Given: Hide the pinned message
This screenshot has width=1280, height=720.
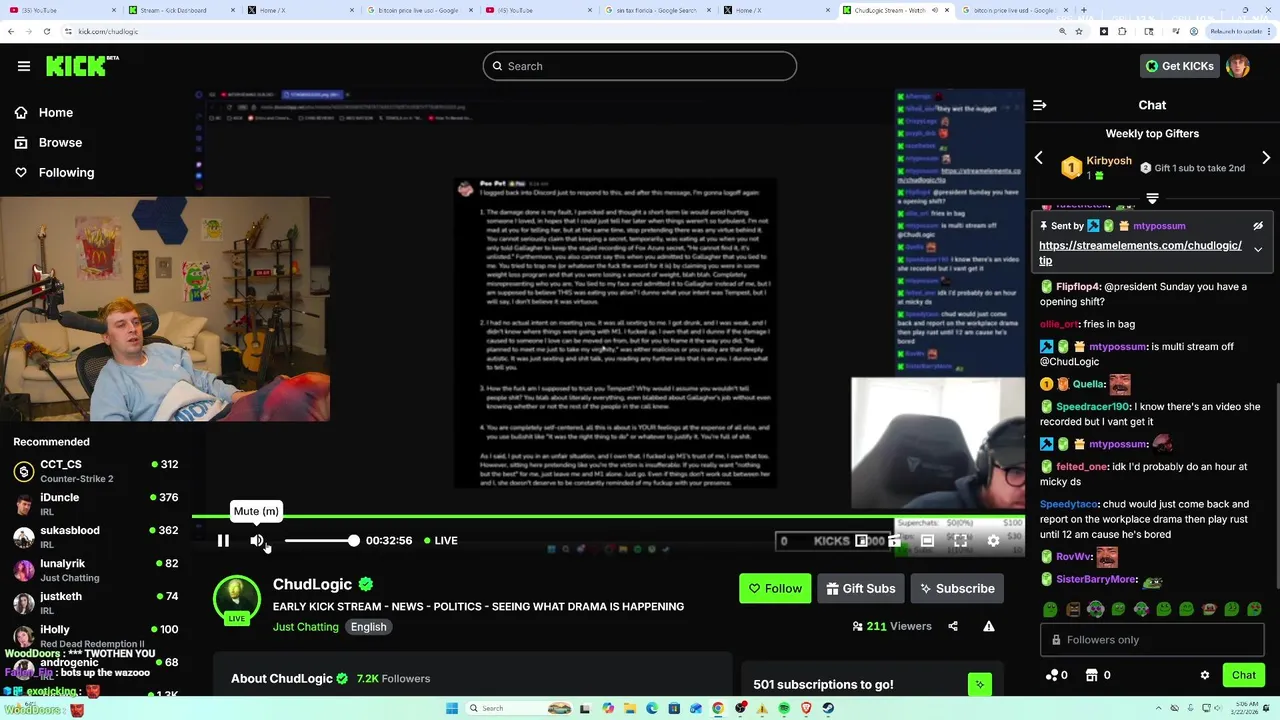Looking at the screenshot, I should pyautogui.click(x=1258, y=226).
